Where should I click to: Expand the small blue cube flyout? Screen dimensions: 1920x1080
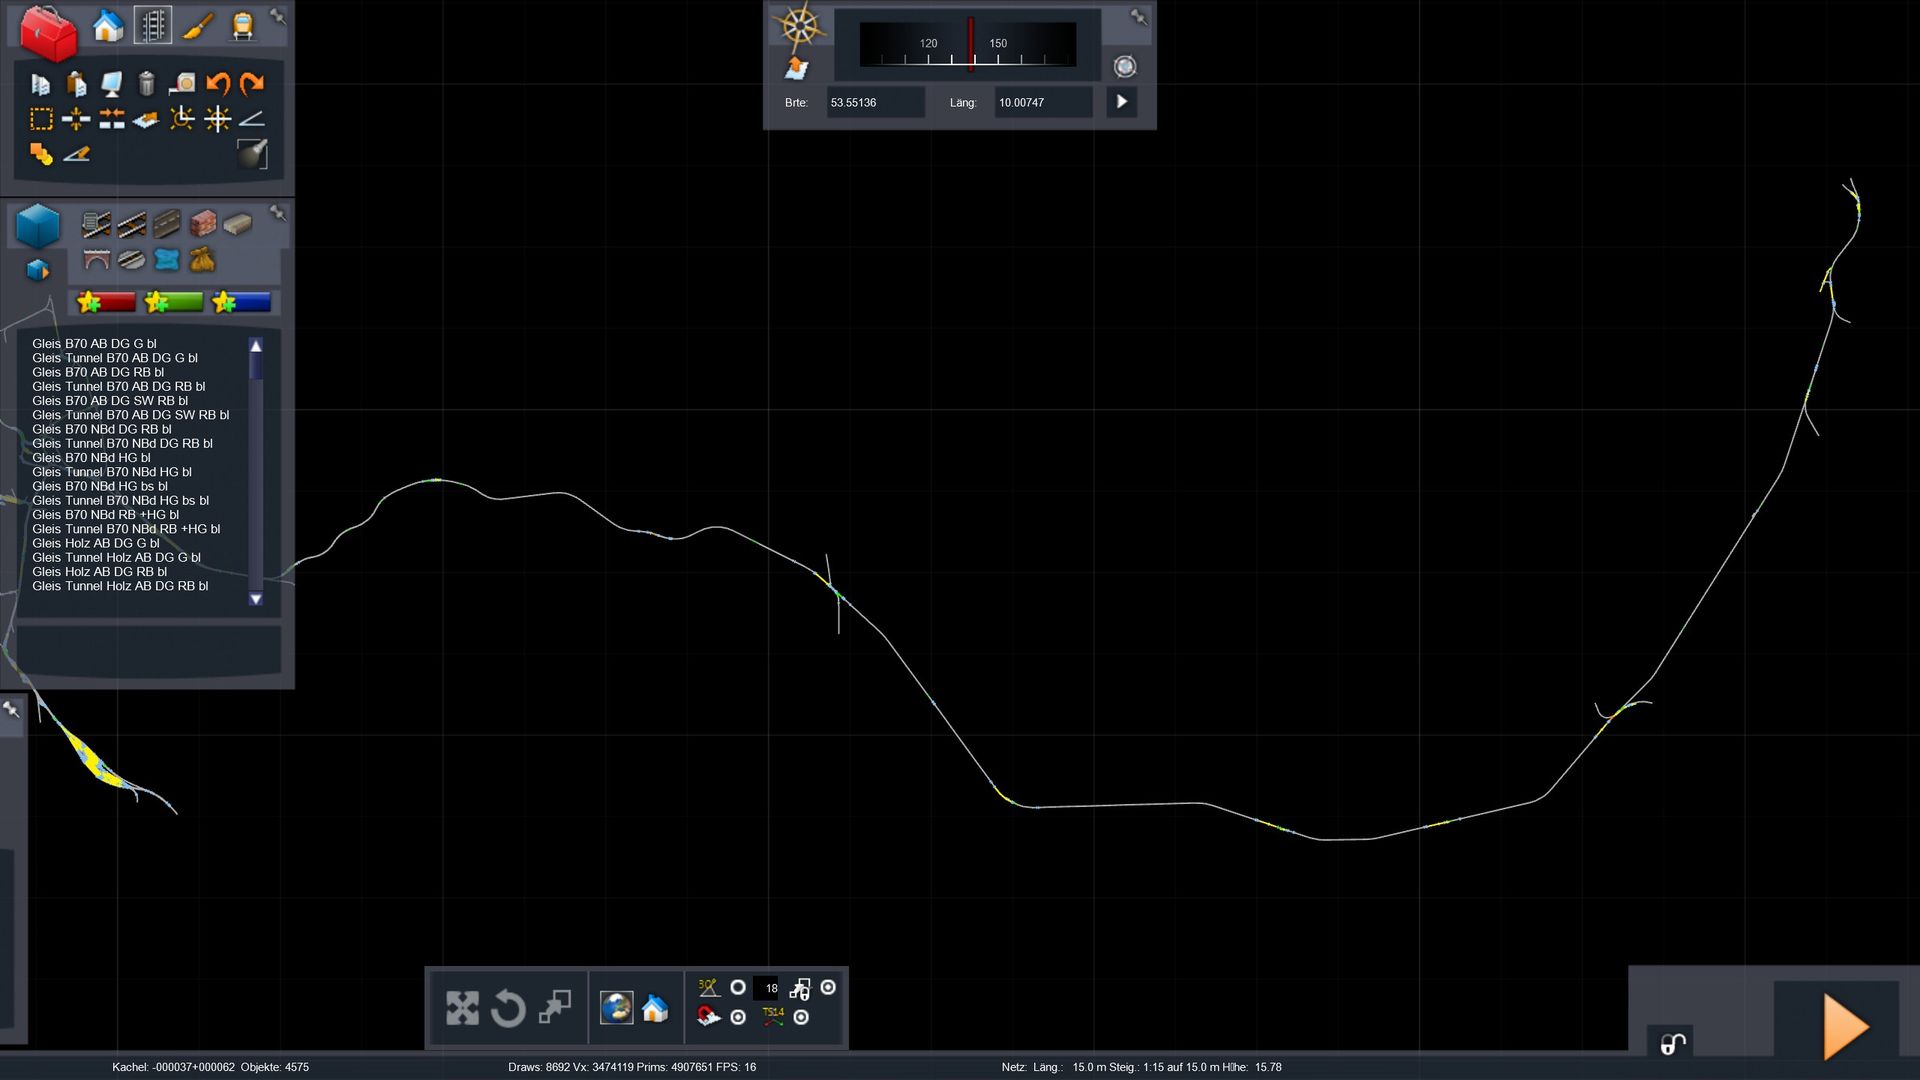38,270
